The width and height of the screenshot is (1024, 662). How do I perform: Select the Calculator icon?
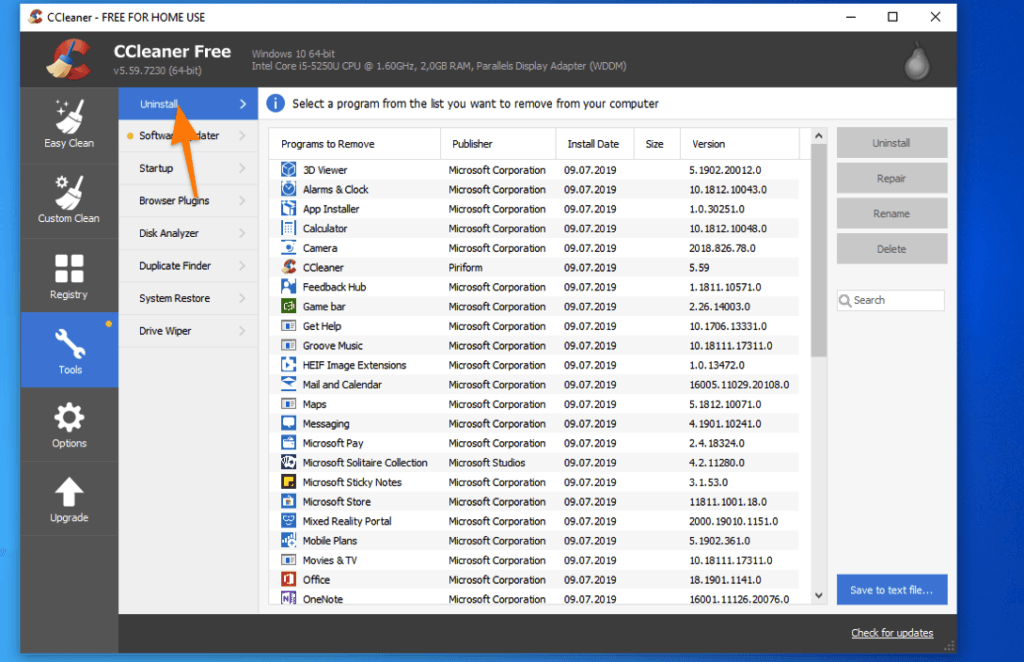289,229
